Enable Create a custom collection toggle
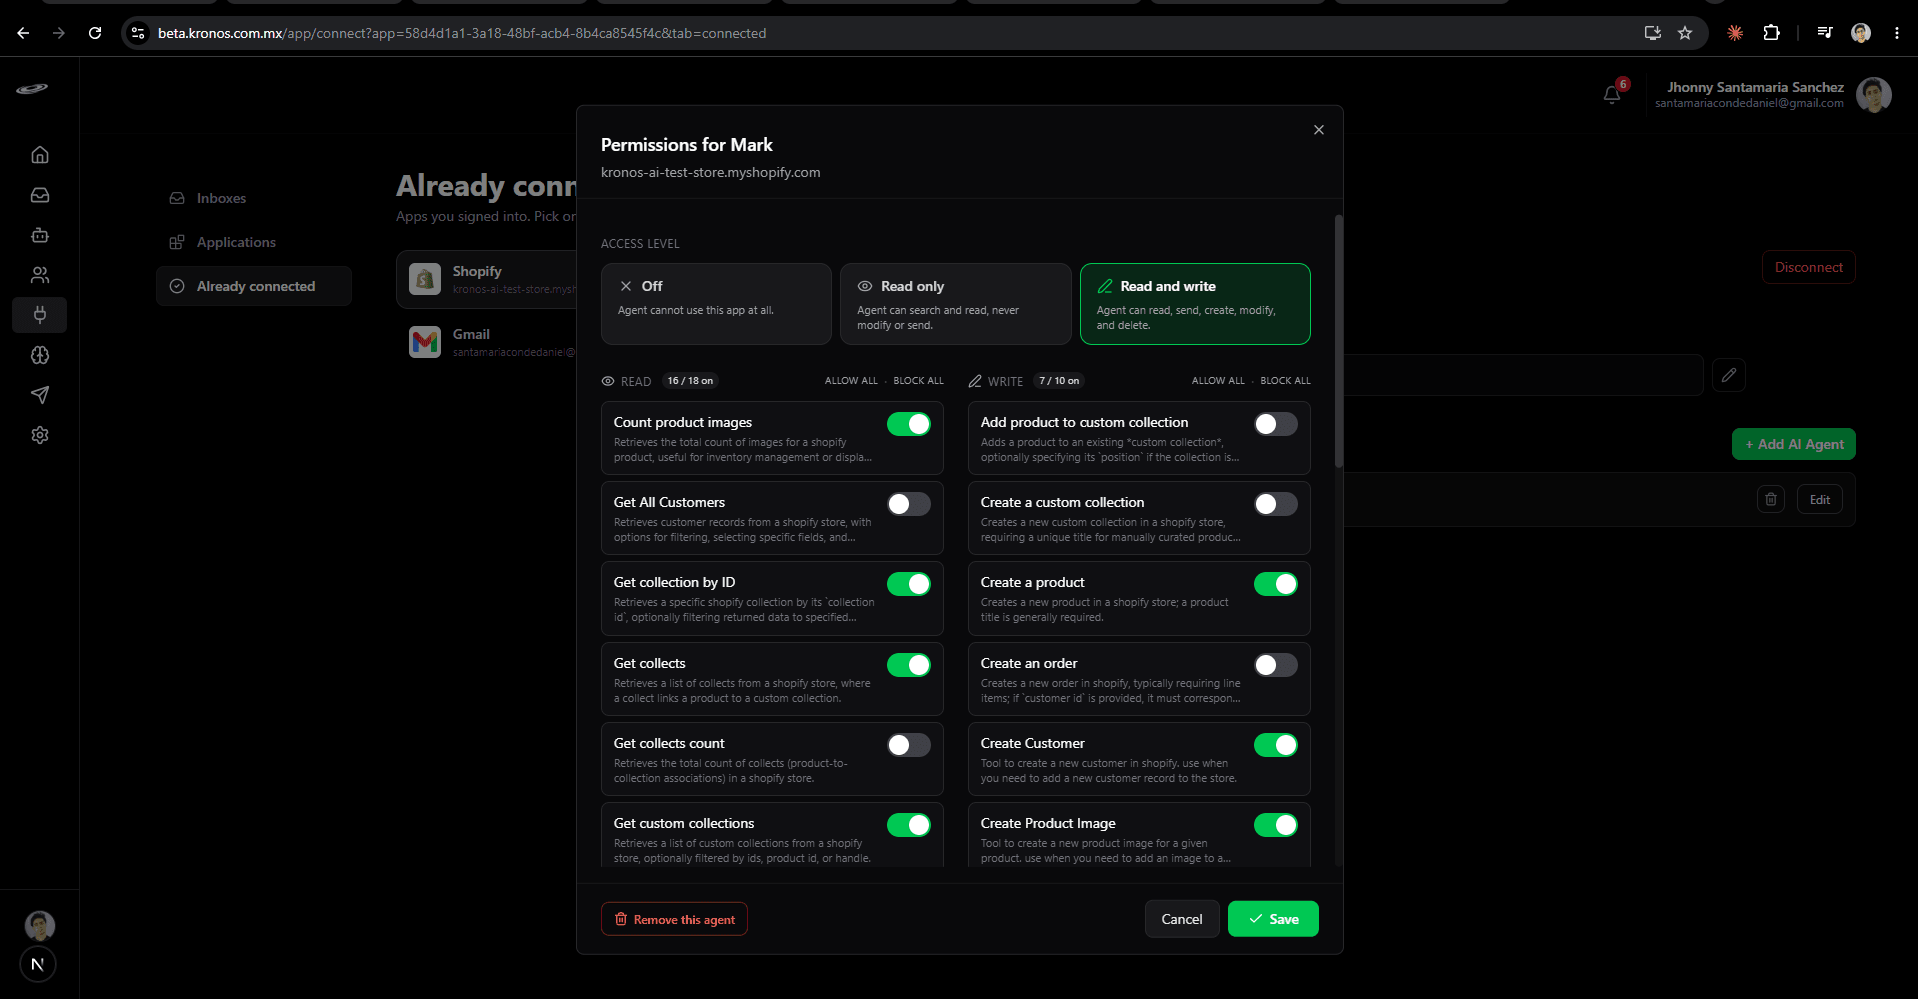Viewport: 1918px width, 999px height. tap(1276, 504)
